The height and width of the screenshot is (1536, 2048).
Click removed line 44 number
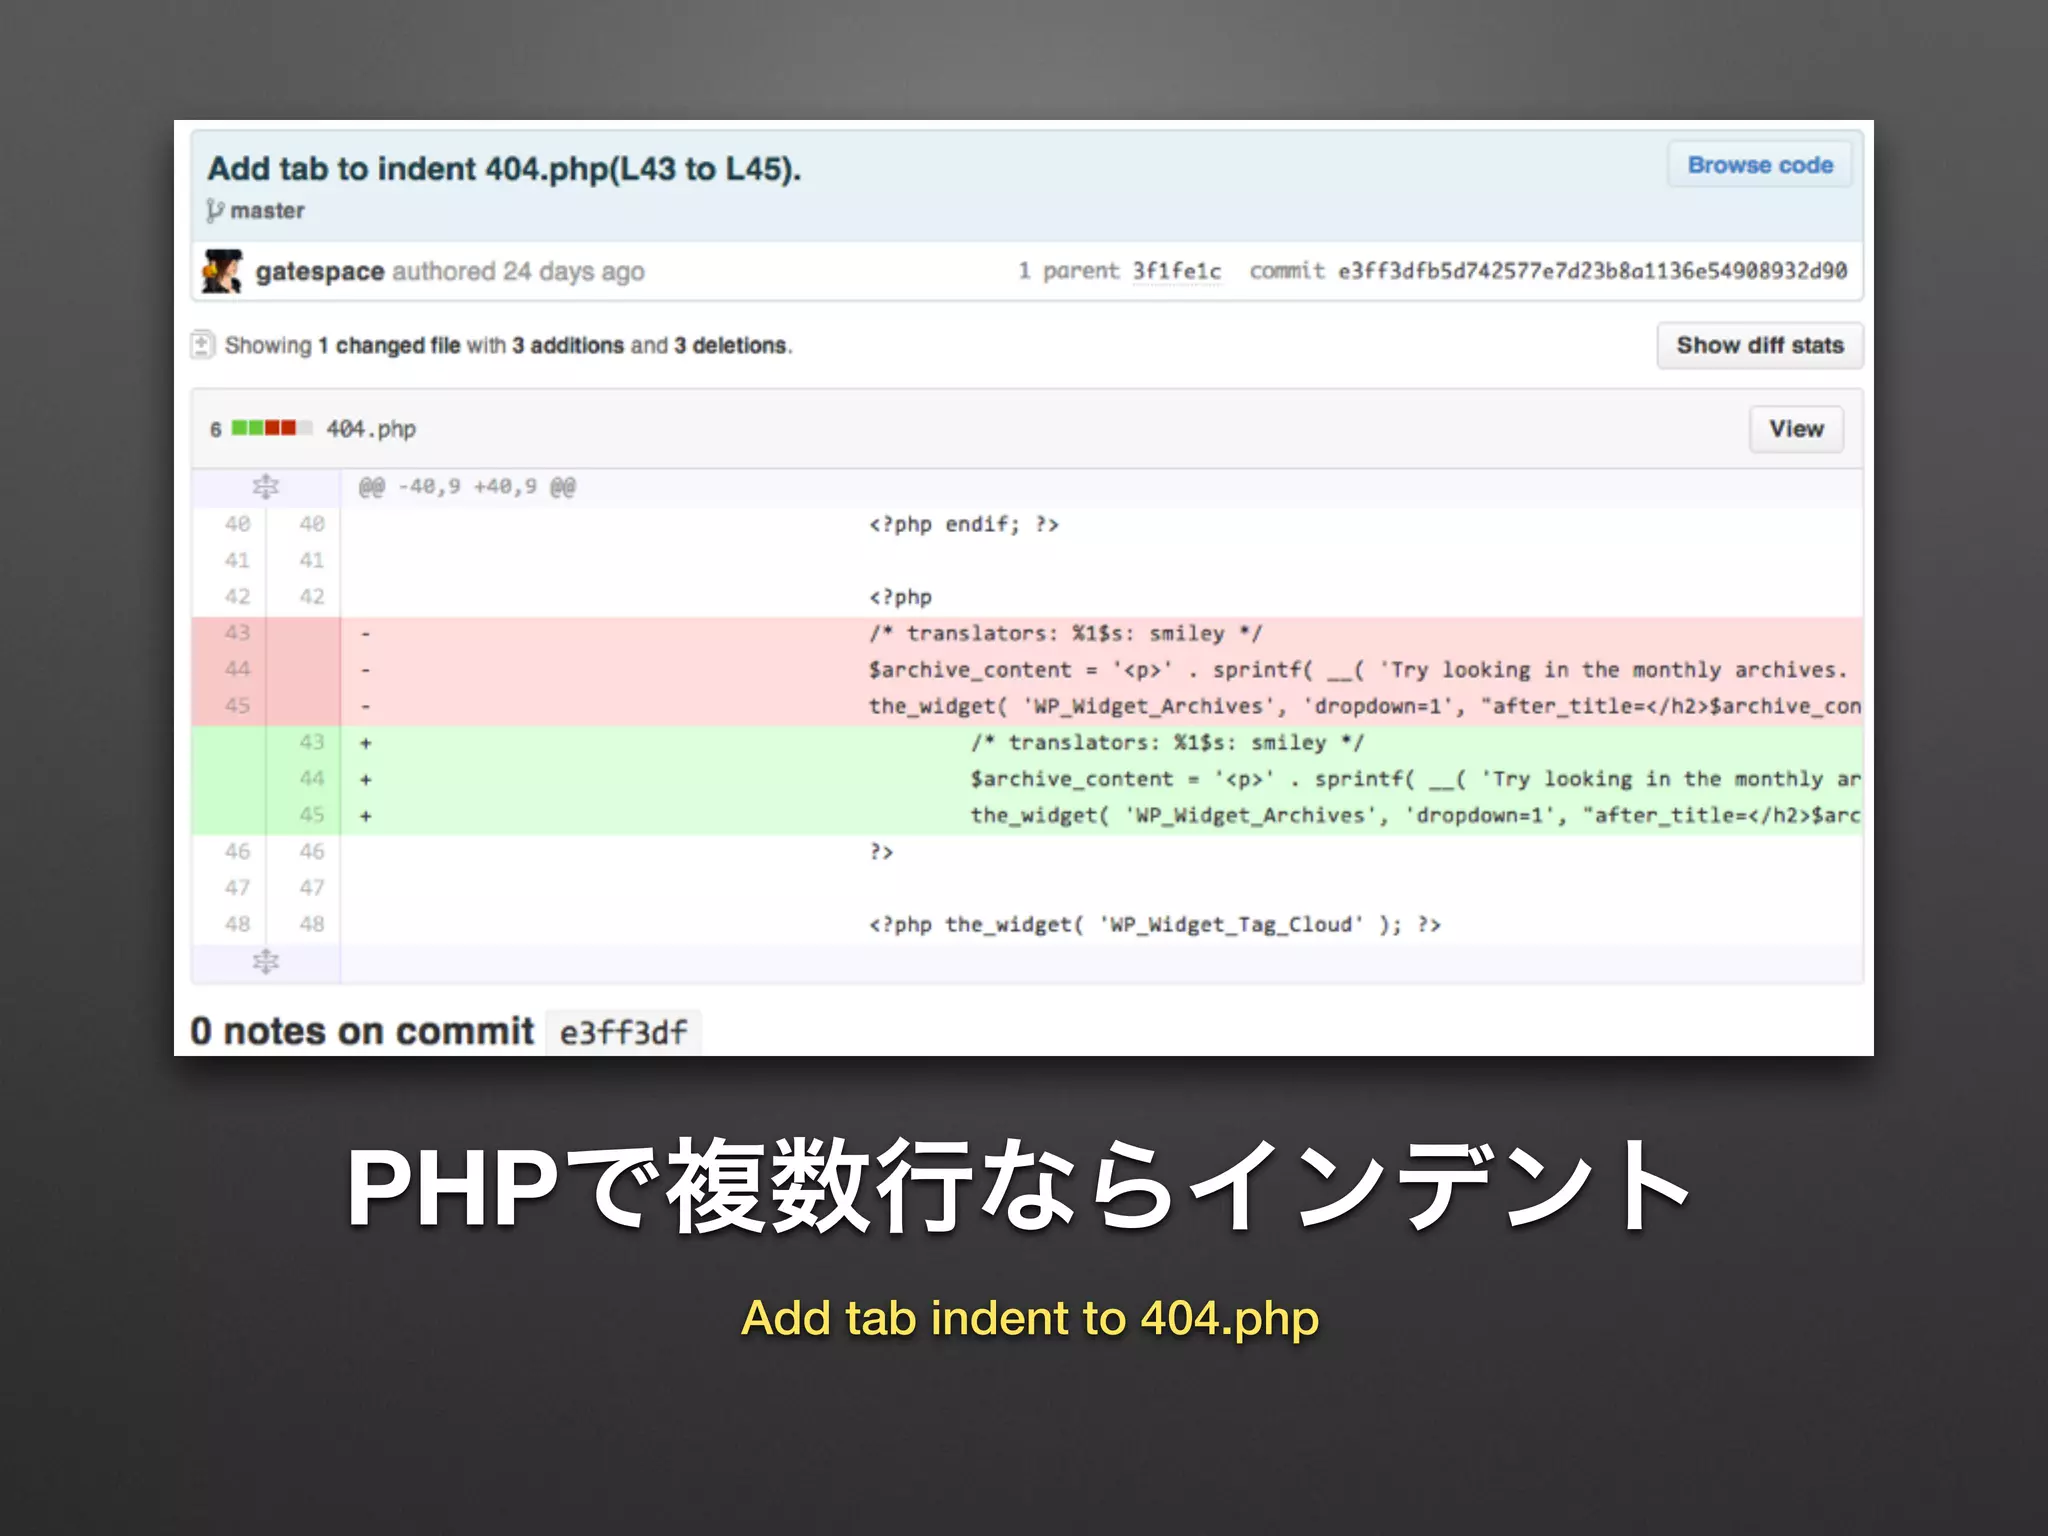pyautogui.click(x=237, y=669)
